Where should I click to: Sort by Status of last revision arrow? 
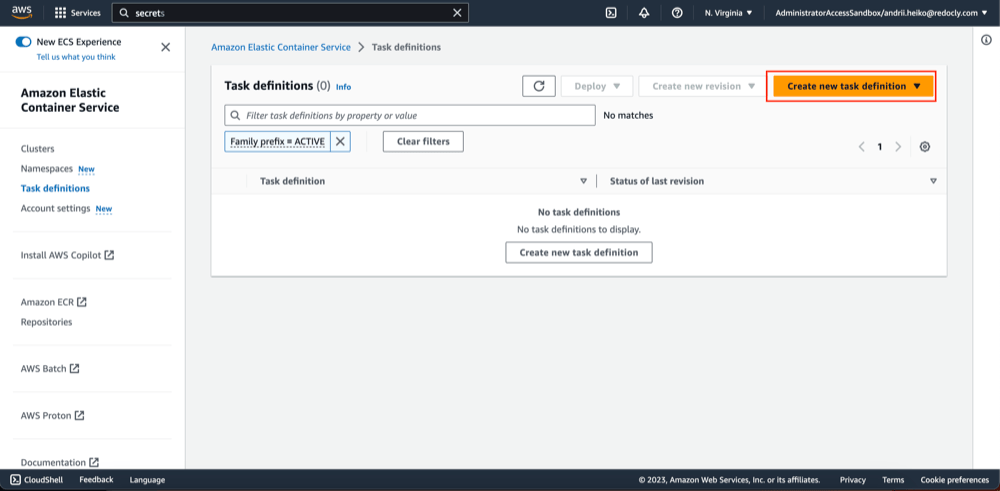click(933, 181)
